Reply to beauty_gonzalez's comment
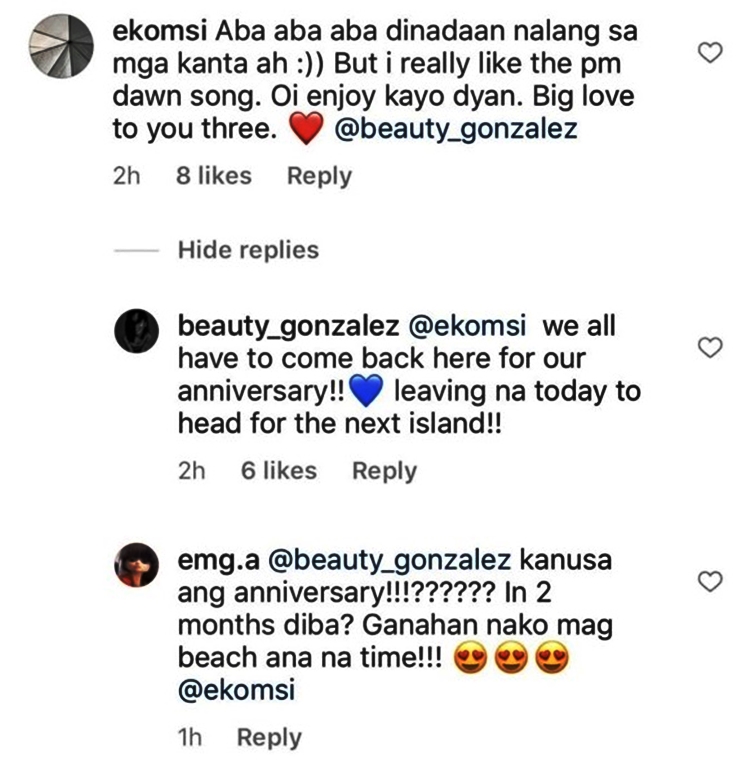 [384, 471]
